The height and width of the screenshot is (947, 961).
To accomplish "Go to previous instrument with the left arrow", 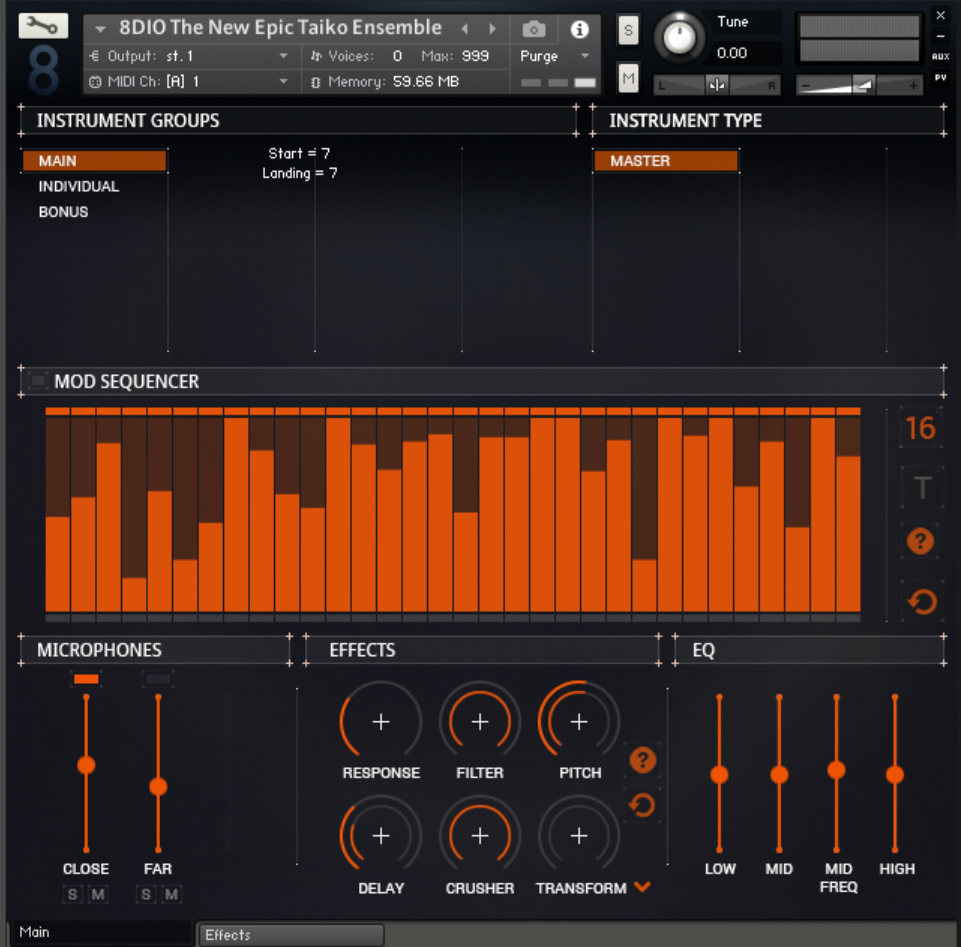I will (x=465, y=29).
